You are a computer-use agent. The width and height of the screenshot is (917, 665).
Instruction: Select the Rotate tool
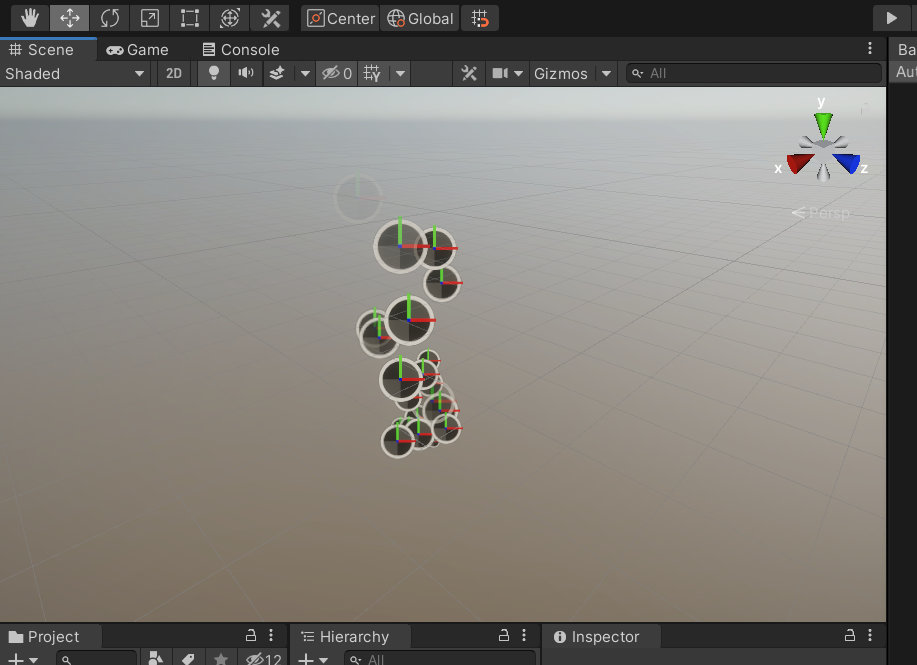[109, 18]
